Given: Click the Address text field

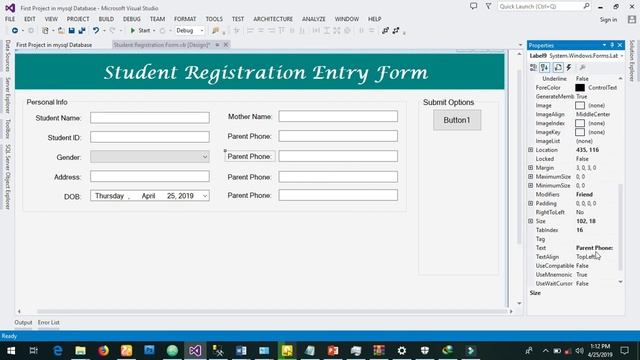Looking at the screenshot, I should click(x=150, y=176).
